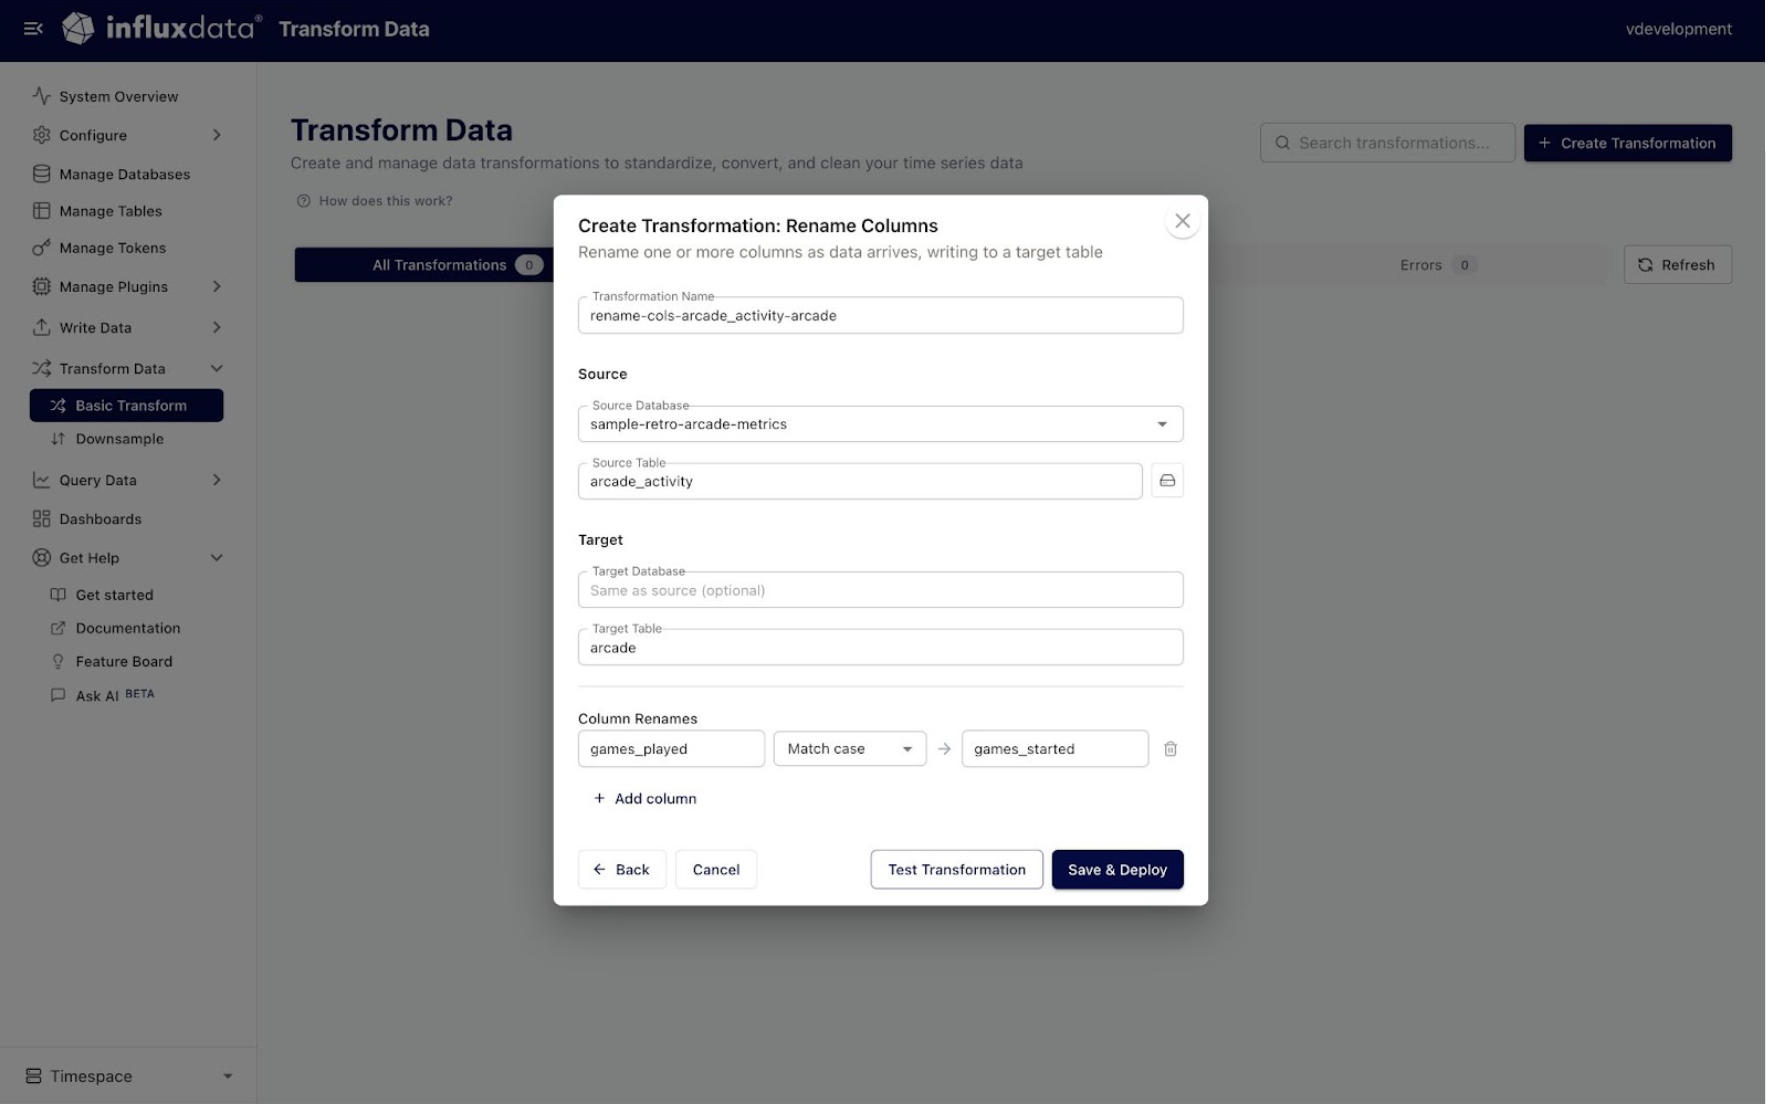Click the search magnifier icon
Viewport: 1768px width, 1104px height.
point(1282,143)
